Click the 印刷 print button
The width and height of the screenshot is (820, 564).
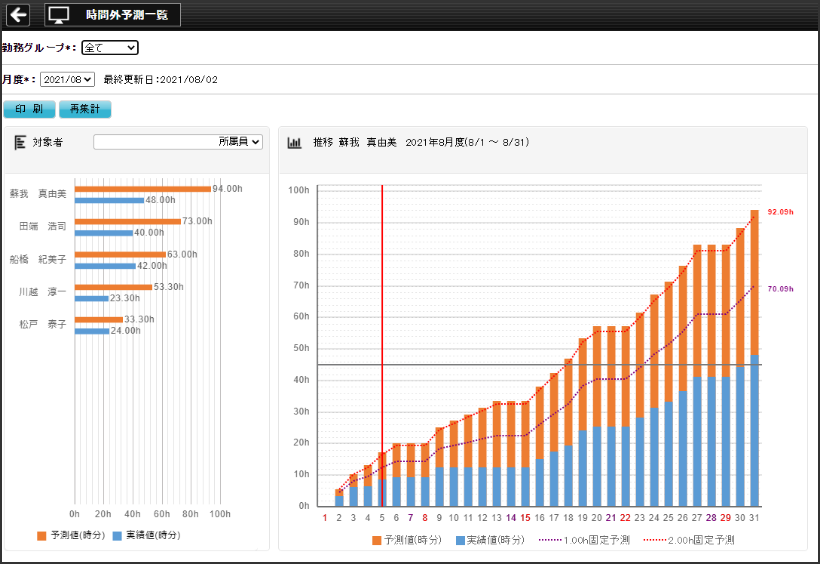tap(29, 109)
